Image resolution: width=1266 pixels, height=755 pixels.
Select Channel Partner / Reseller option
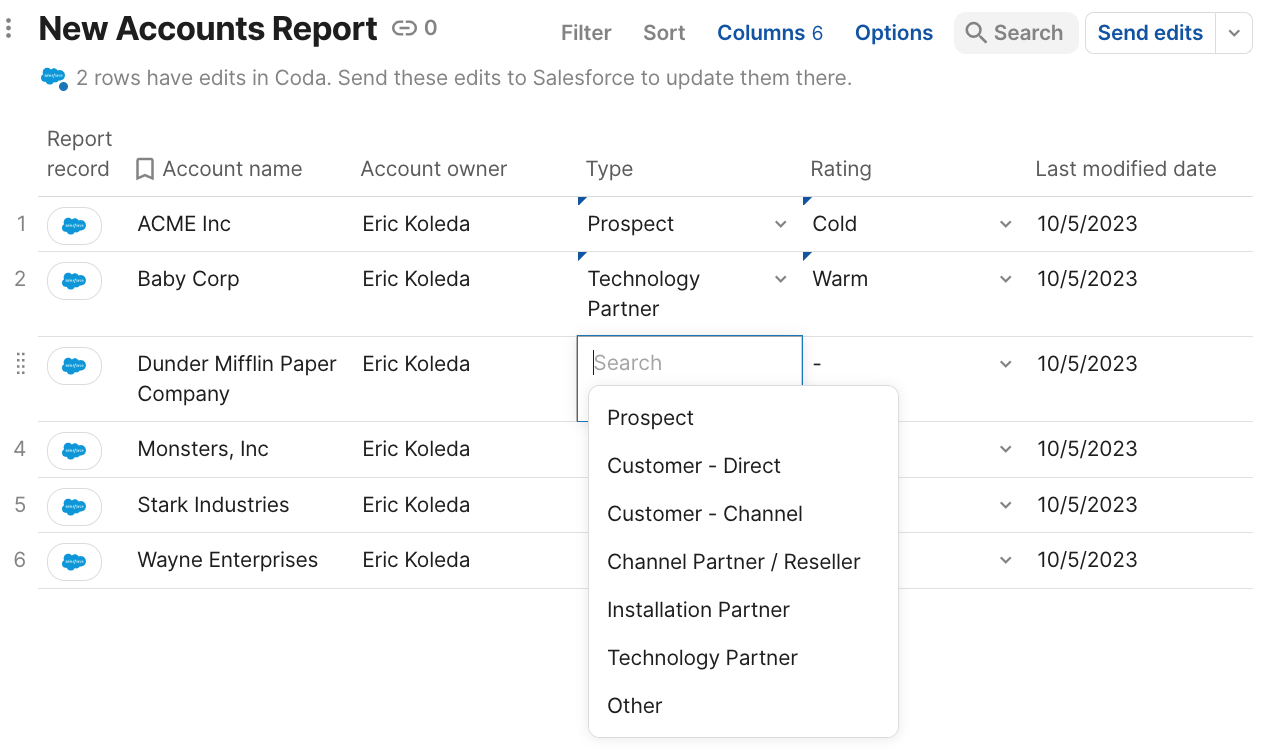[743, 562]
